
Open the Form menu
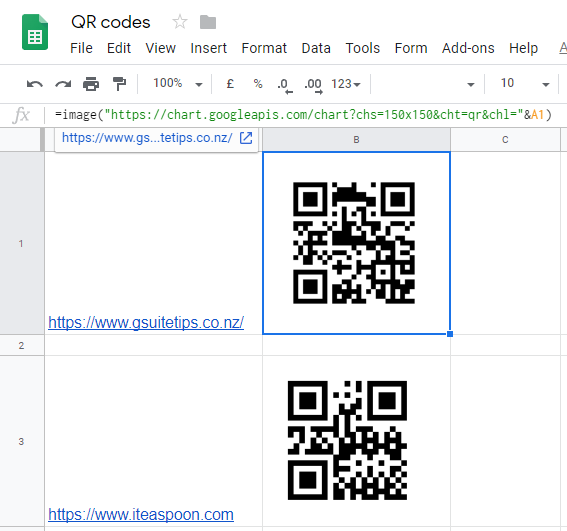point(411,48)
